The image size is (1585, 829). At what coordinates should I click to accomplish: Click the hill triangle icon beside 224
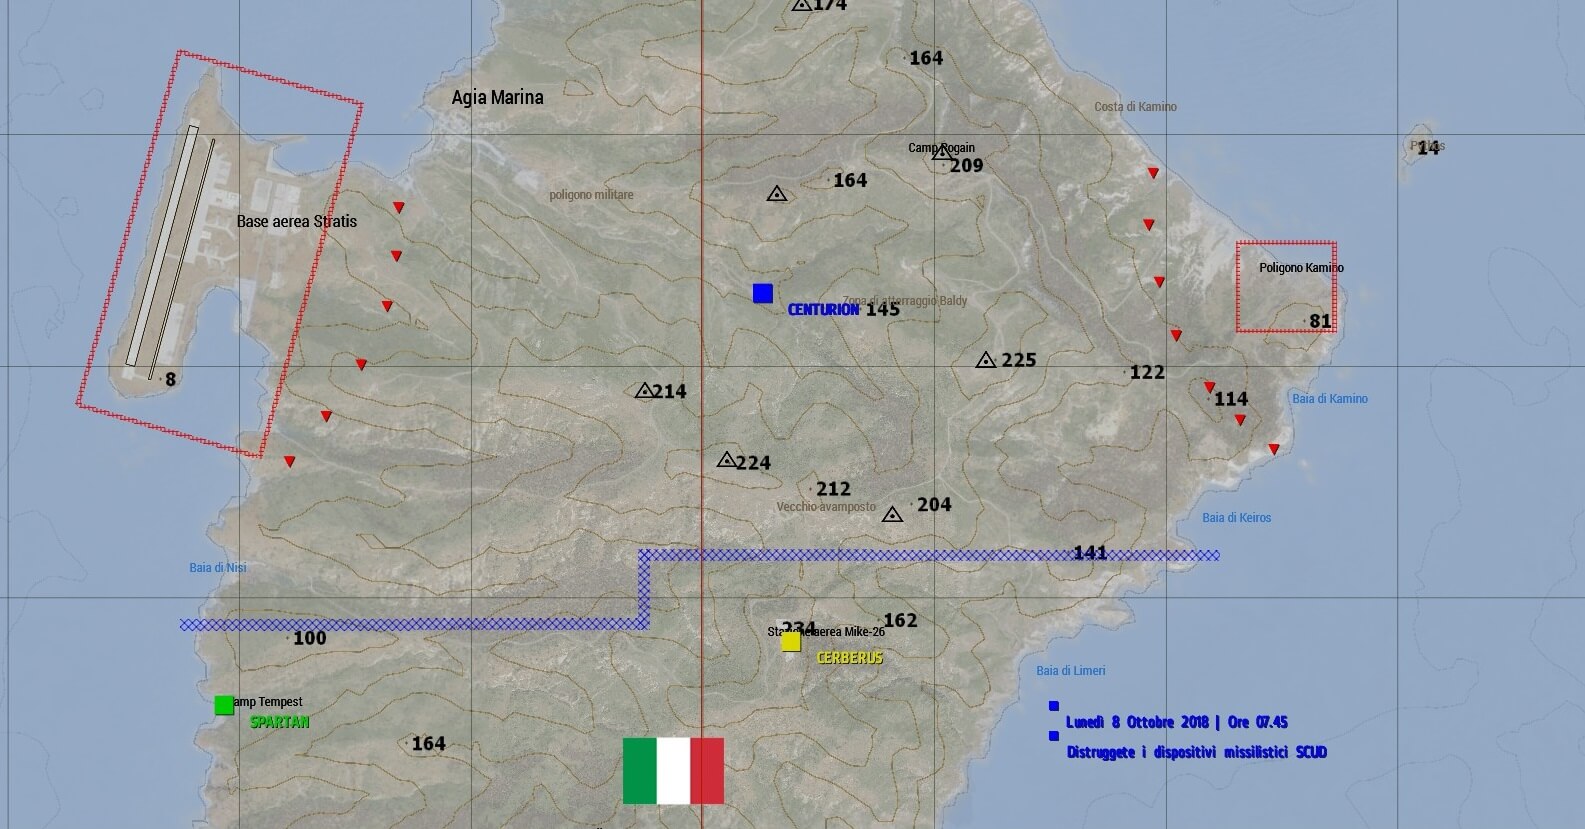coord(727,460)
